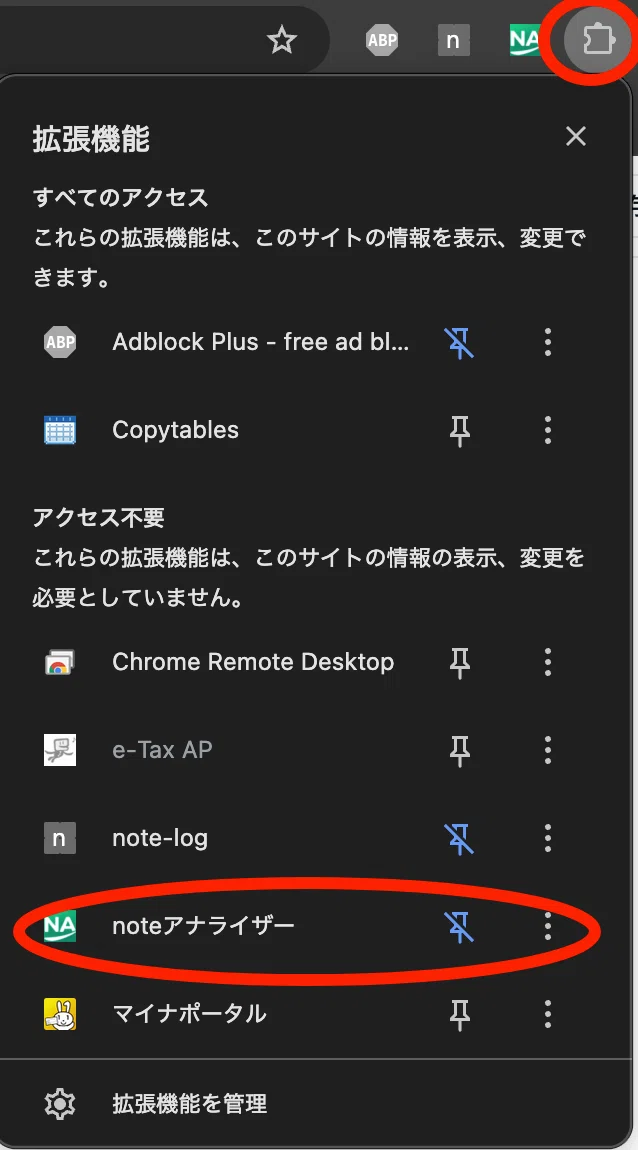Unpin note-log from the toolbar
The height and width of the screenshot is (1150, 638).
click(460, 838)
